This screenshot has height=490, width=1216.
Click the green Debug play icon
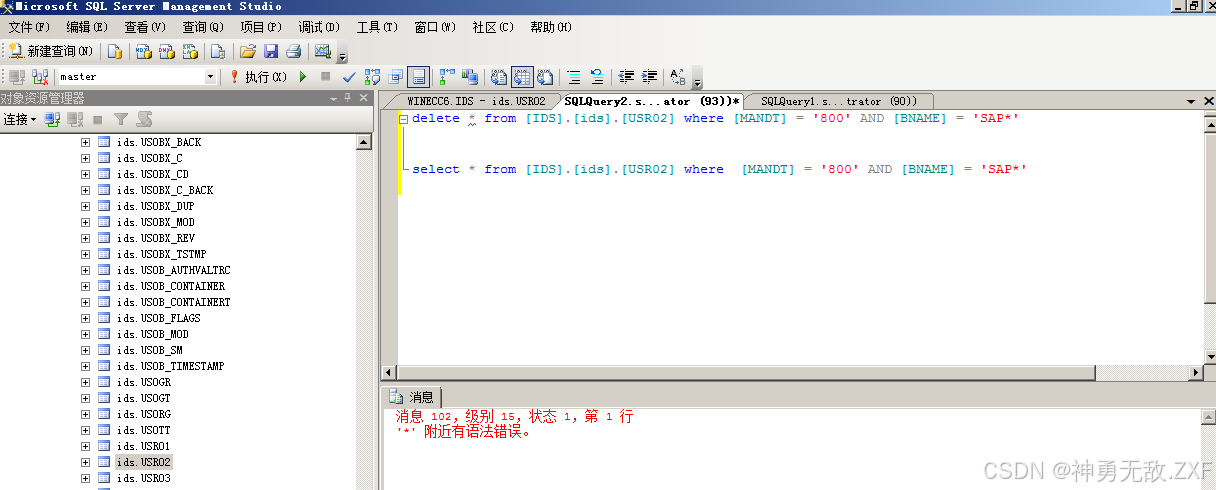(x=303, y=76)
